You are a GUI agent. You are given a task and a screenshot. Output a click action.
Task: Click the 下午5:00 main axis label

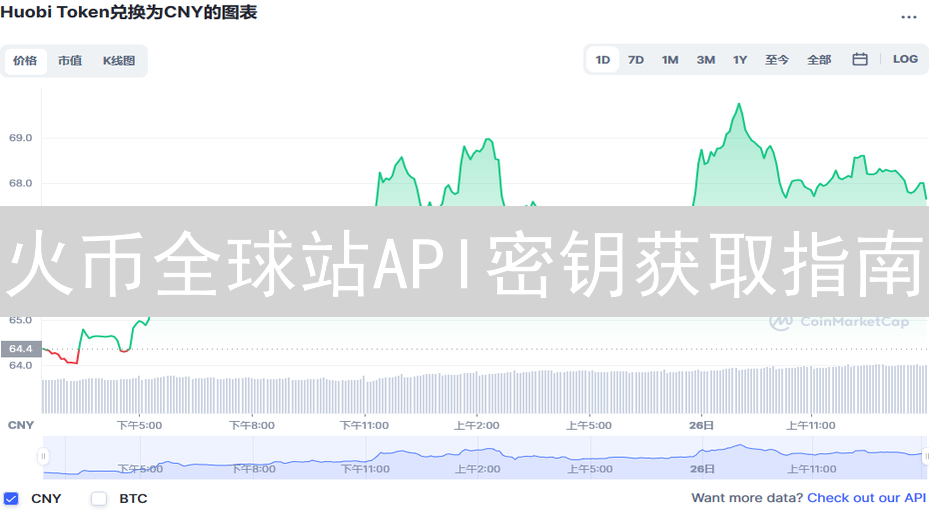(x=139, y=425)
